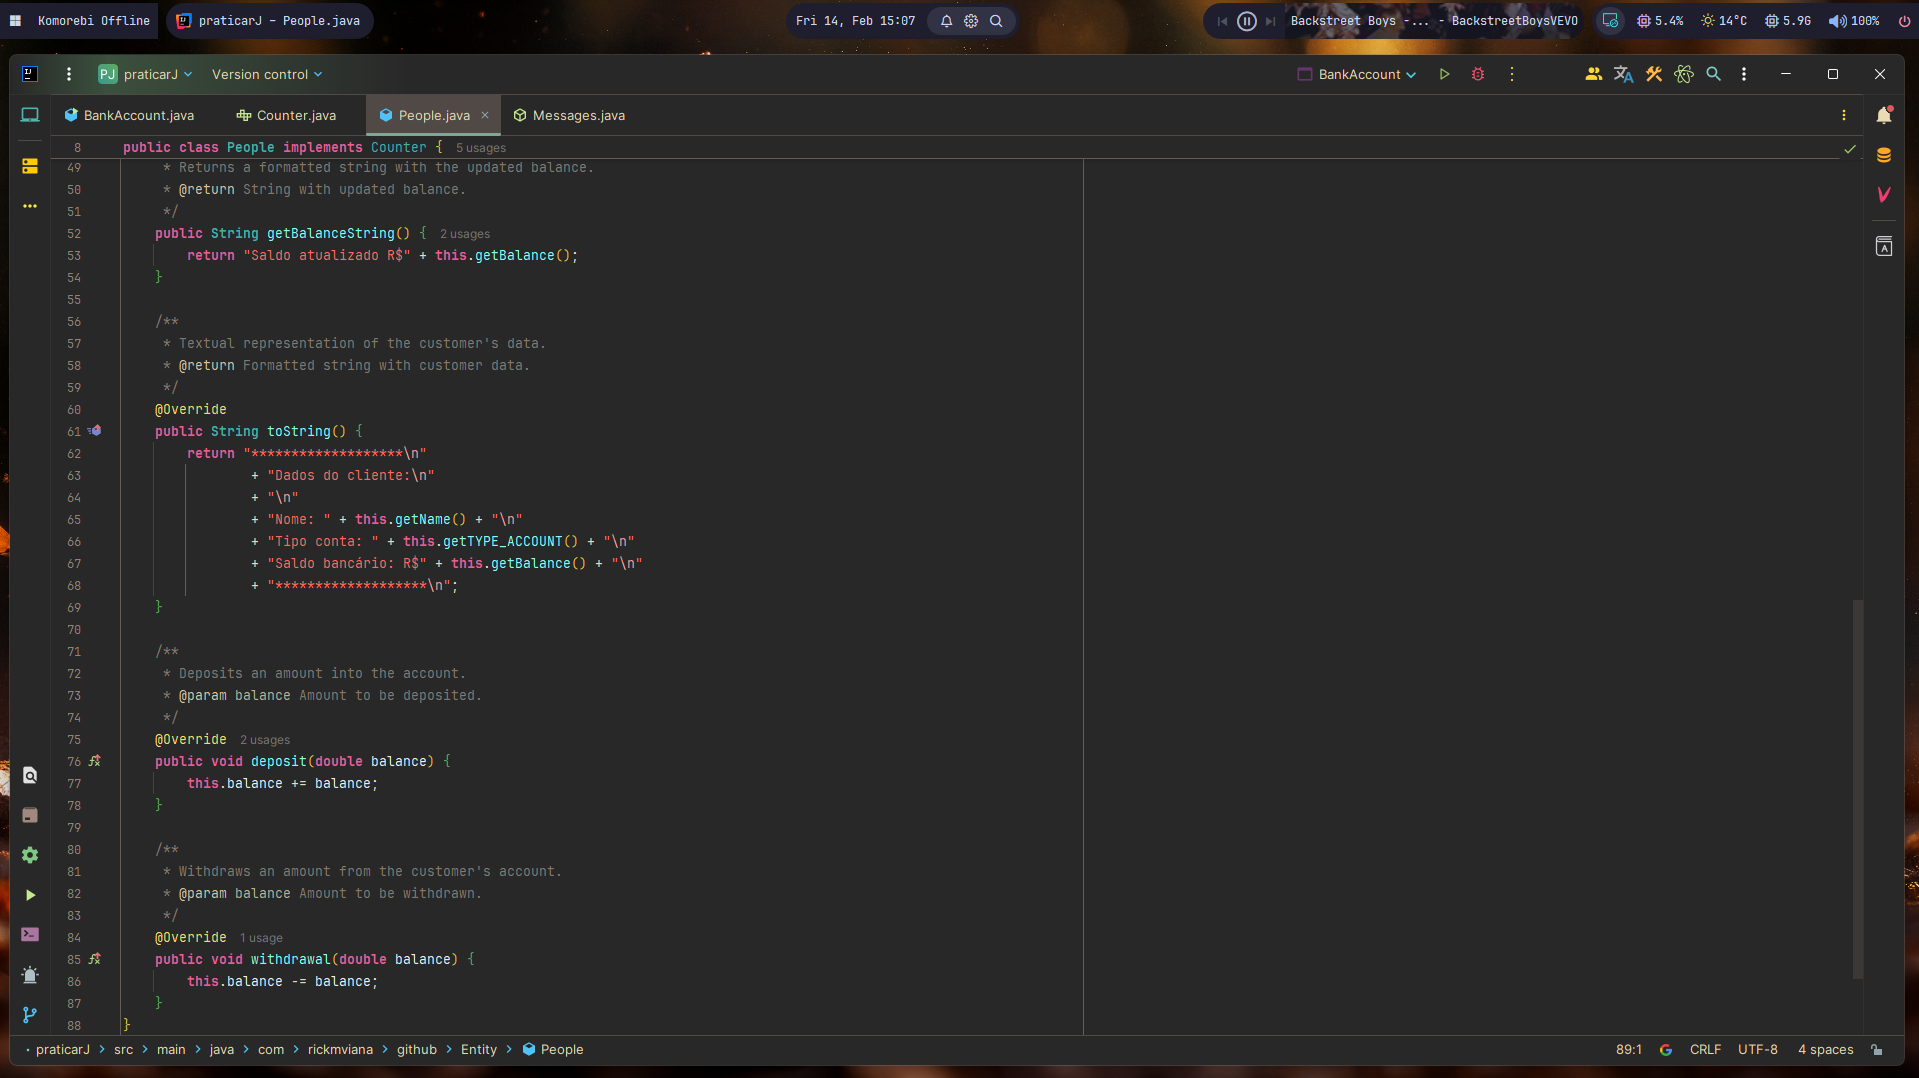The width and height of the screenshot is (1919, 1078).
Task: Open the top bar search magnifier
Action: (x=995, y=21)
